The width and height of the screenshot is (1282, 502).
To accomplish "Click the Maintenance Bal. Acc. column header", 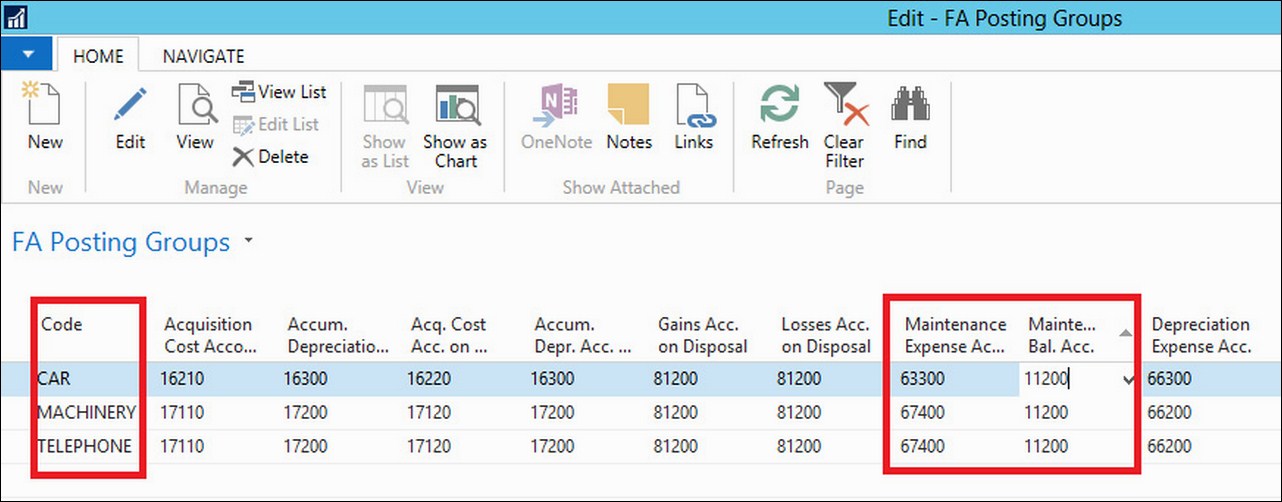I will (1064, 336).
